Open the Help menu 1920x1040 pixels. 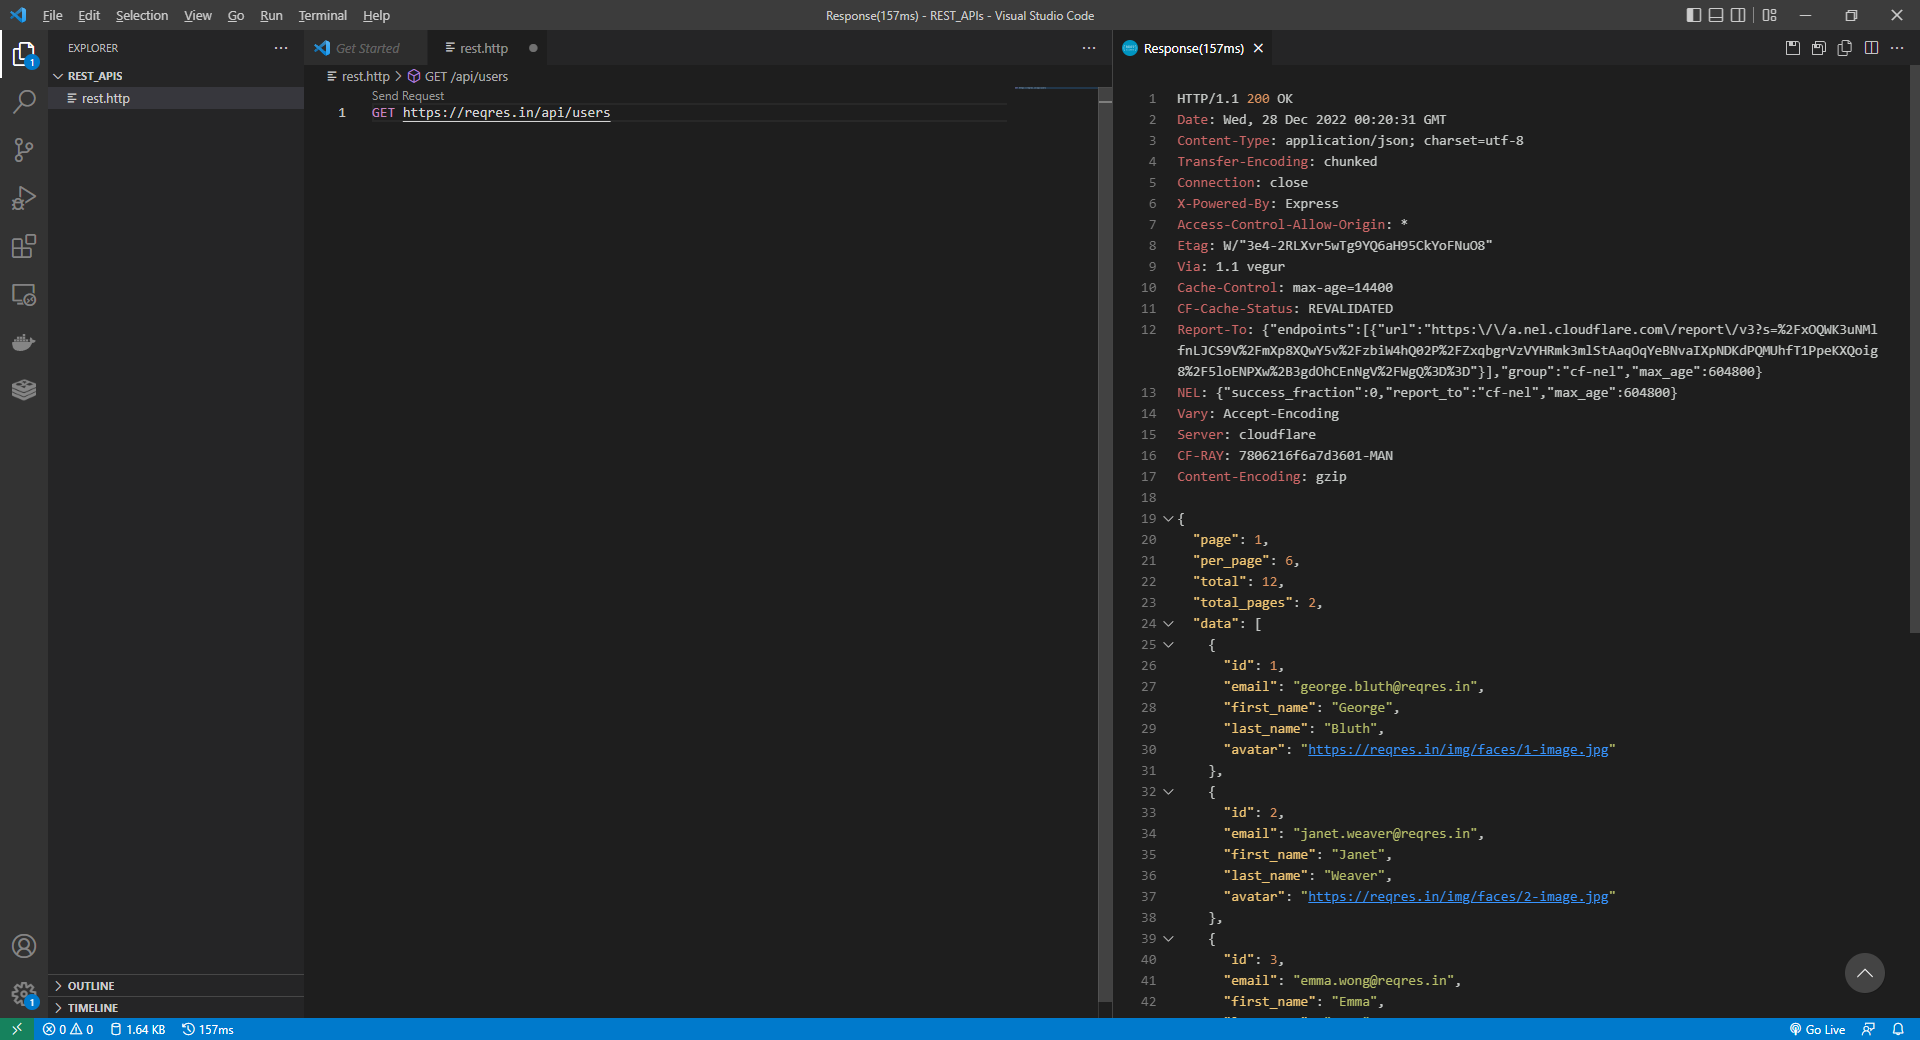click(x=376, y=15)
